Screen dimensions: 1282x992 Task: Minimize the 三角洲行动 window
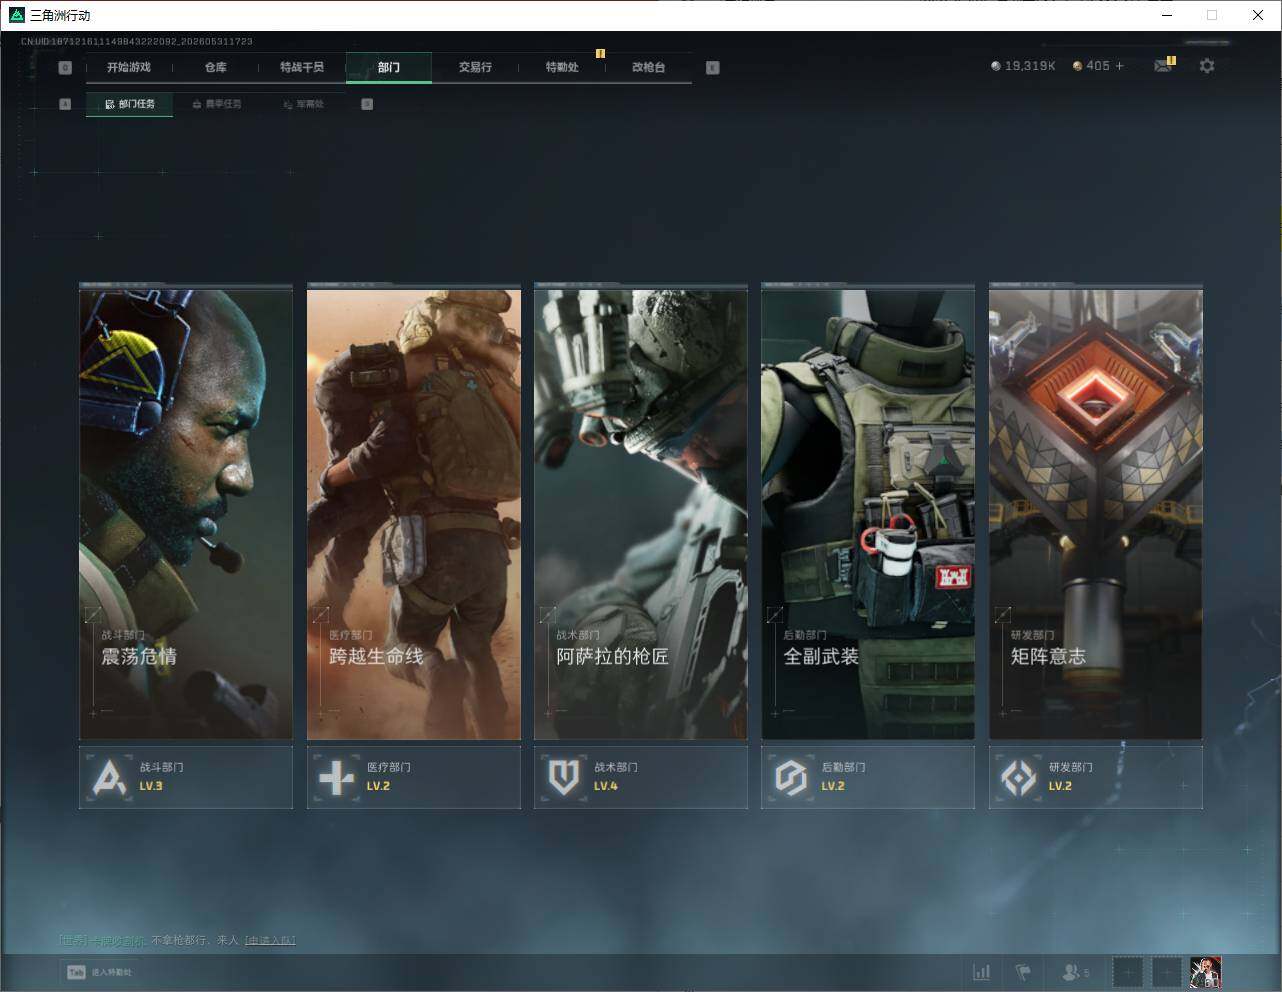1167,15
